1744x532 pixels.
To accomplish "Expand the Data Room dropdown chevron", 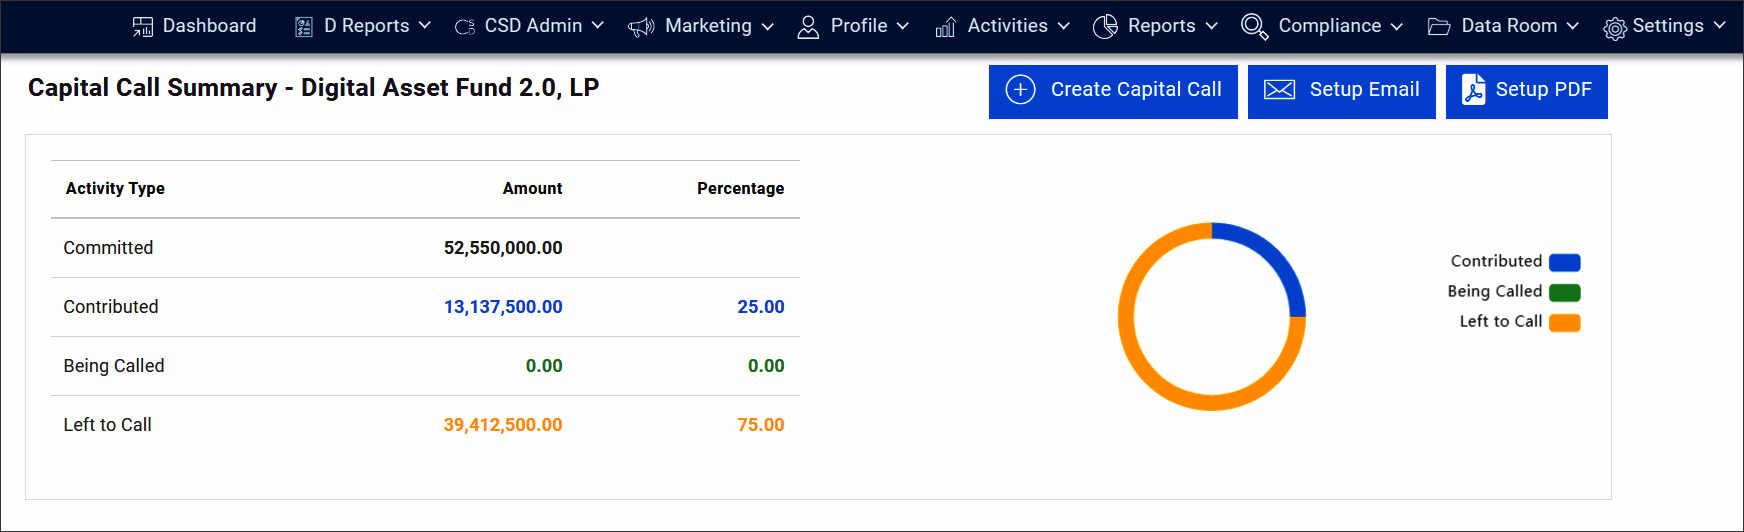I will pyautogui.click(x=1573, y=26).
